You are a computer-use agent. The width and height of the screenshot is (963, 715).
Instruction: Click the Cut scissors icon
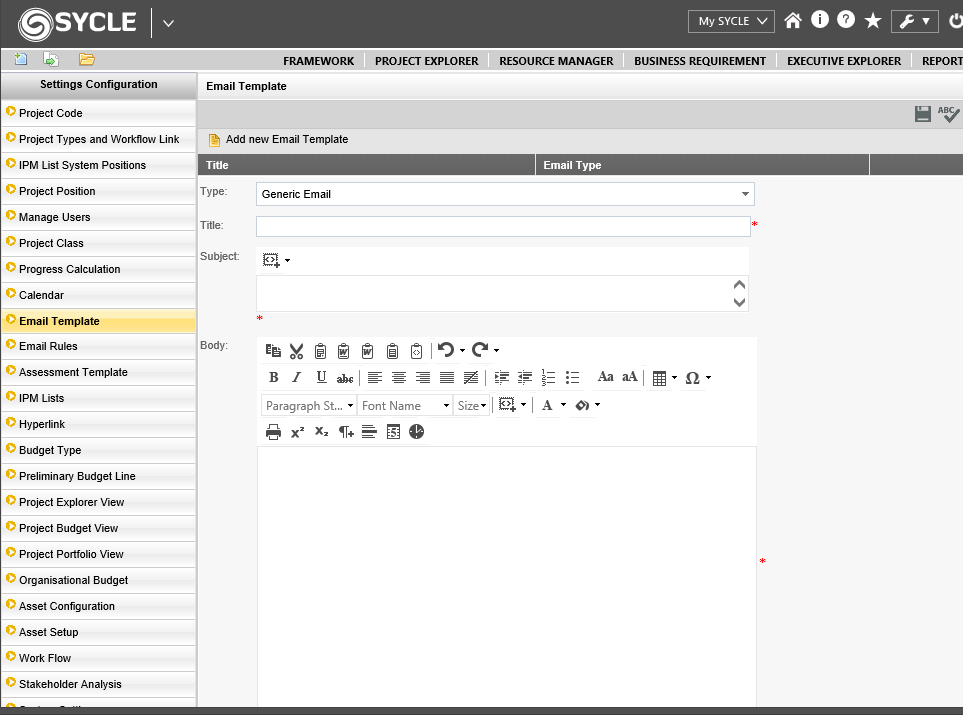[x=296, y=351]
